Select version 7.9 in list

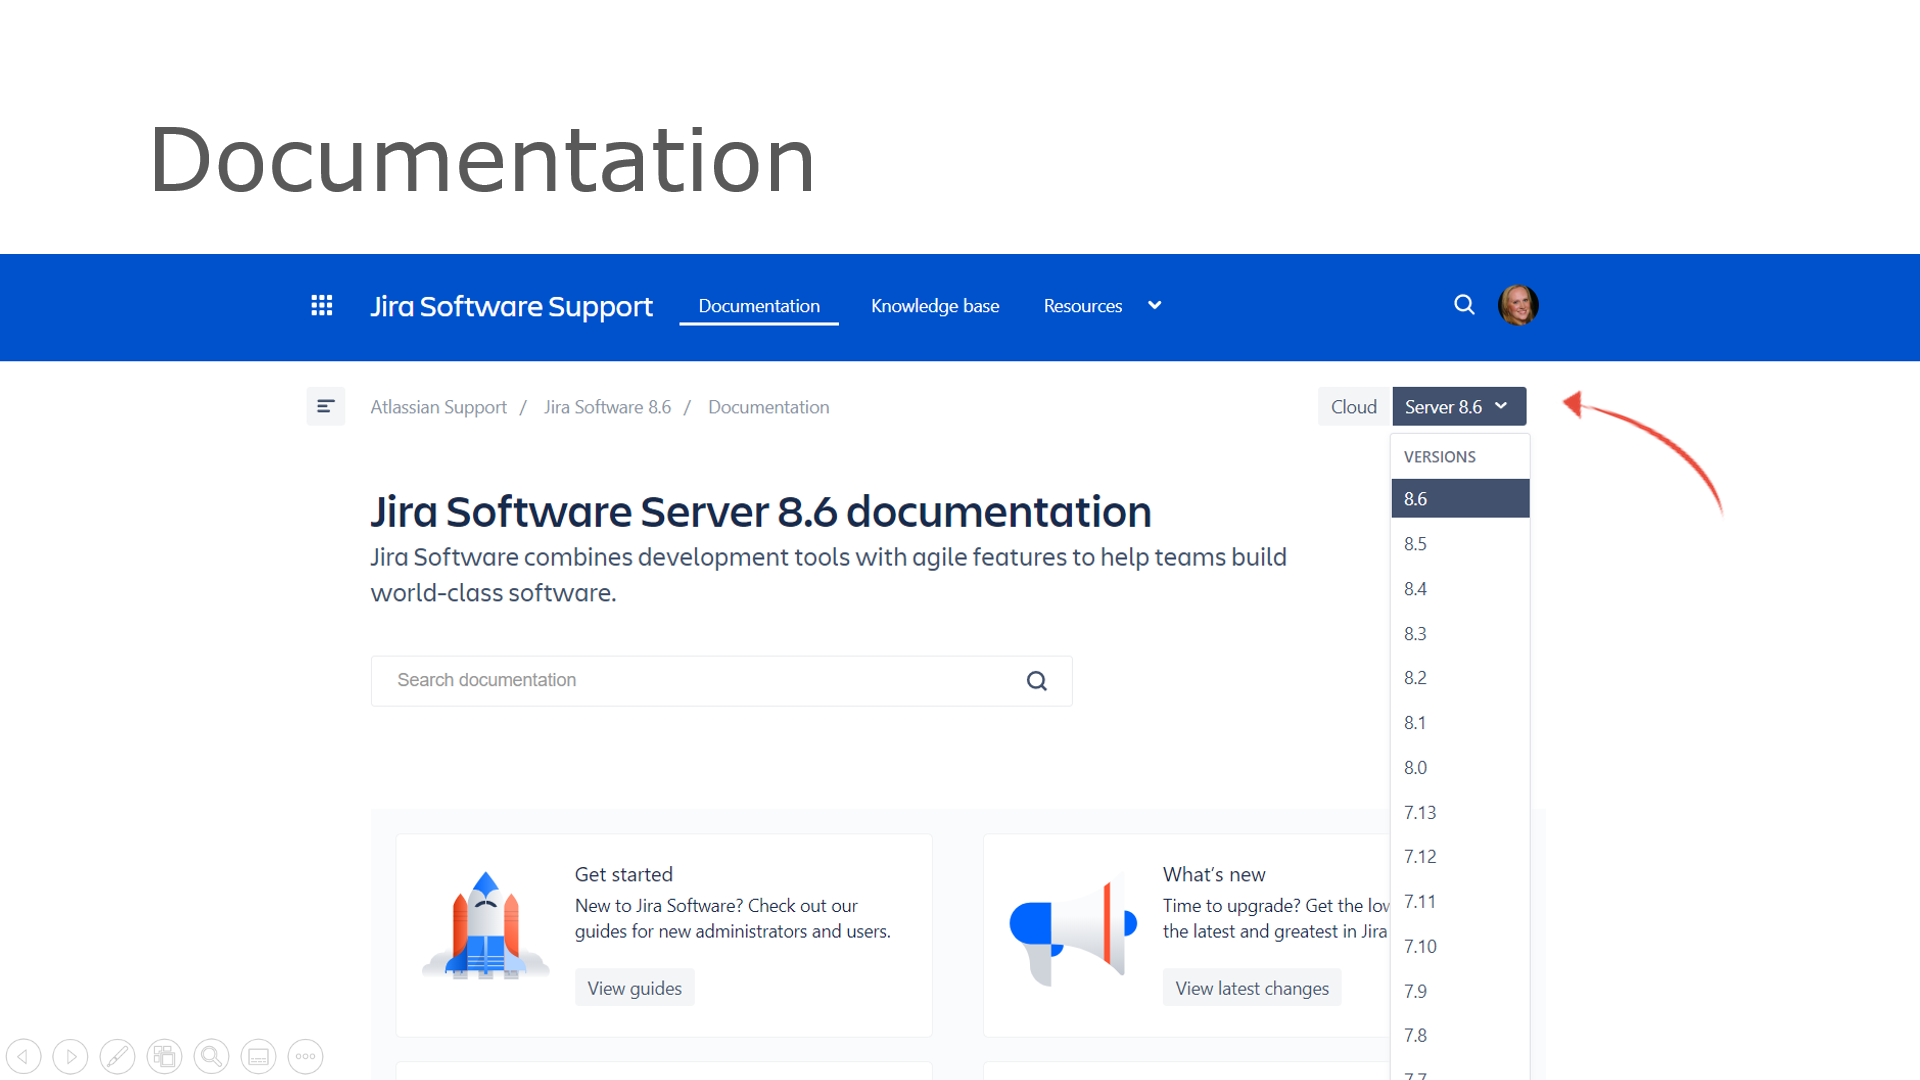pyautogui.click(x=1460, y=991)
